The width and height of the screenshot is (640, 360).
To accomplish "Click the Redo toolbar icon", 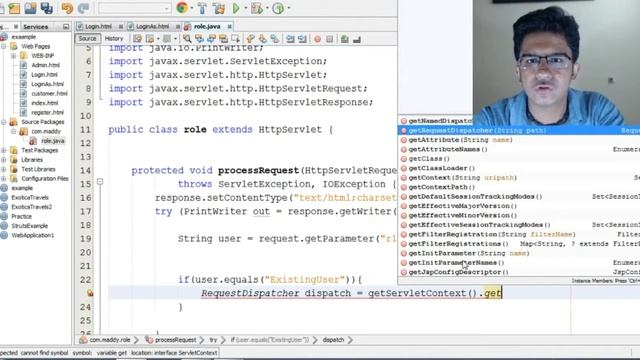I will [x=83, y=8].
